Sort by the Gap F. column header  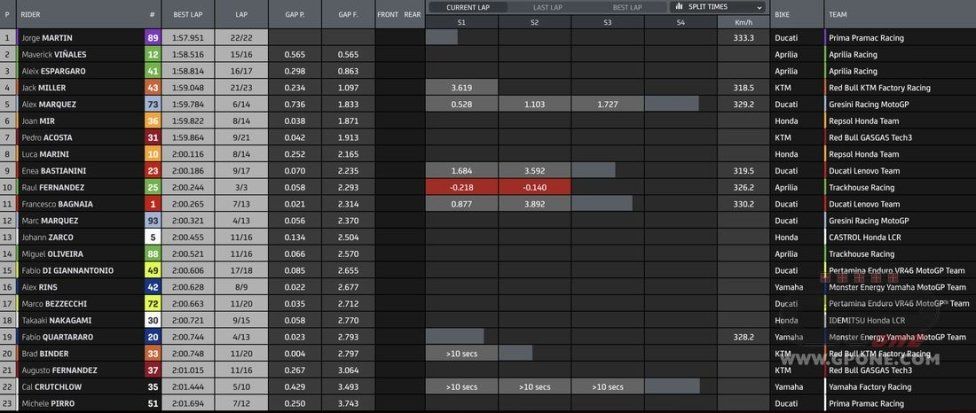[x=348, y=14]
